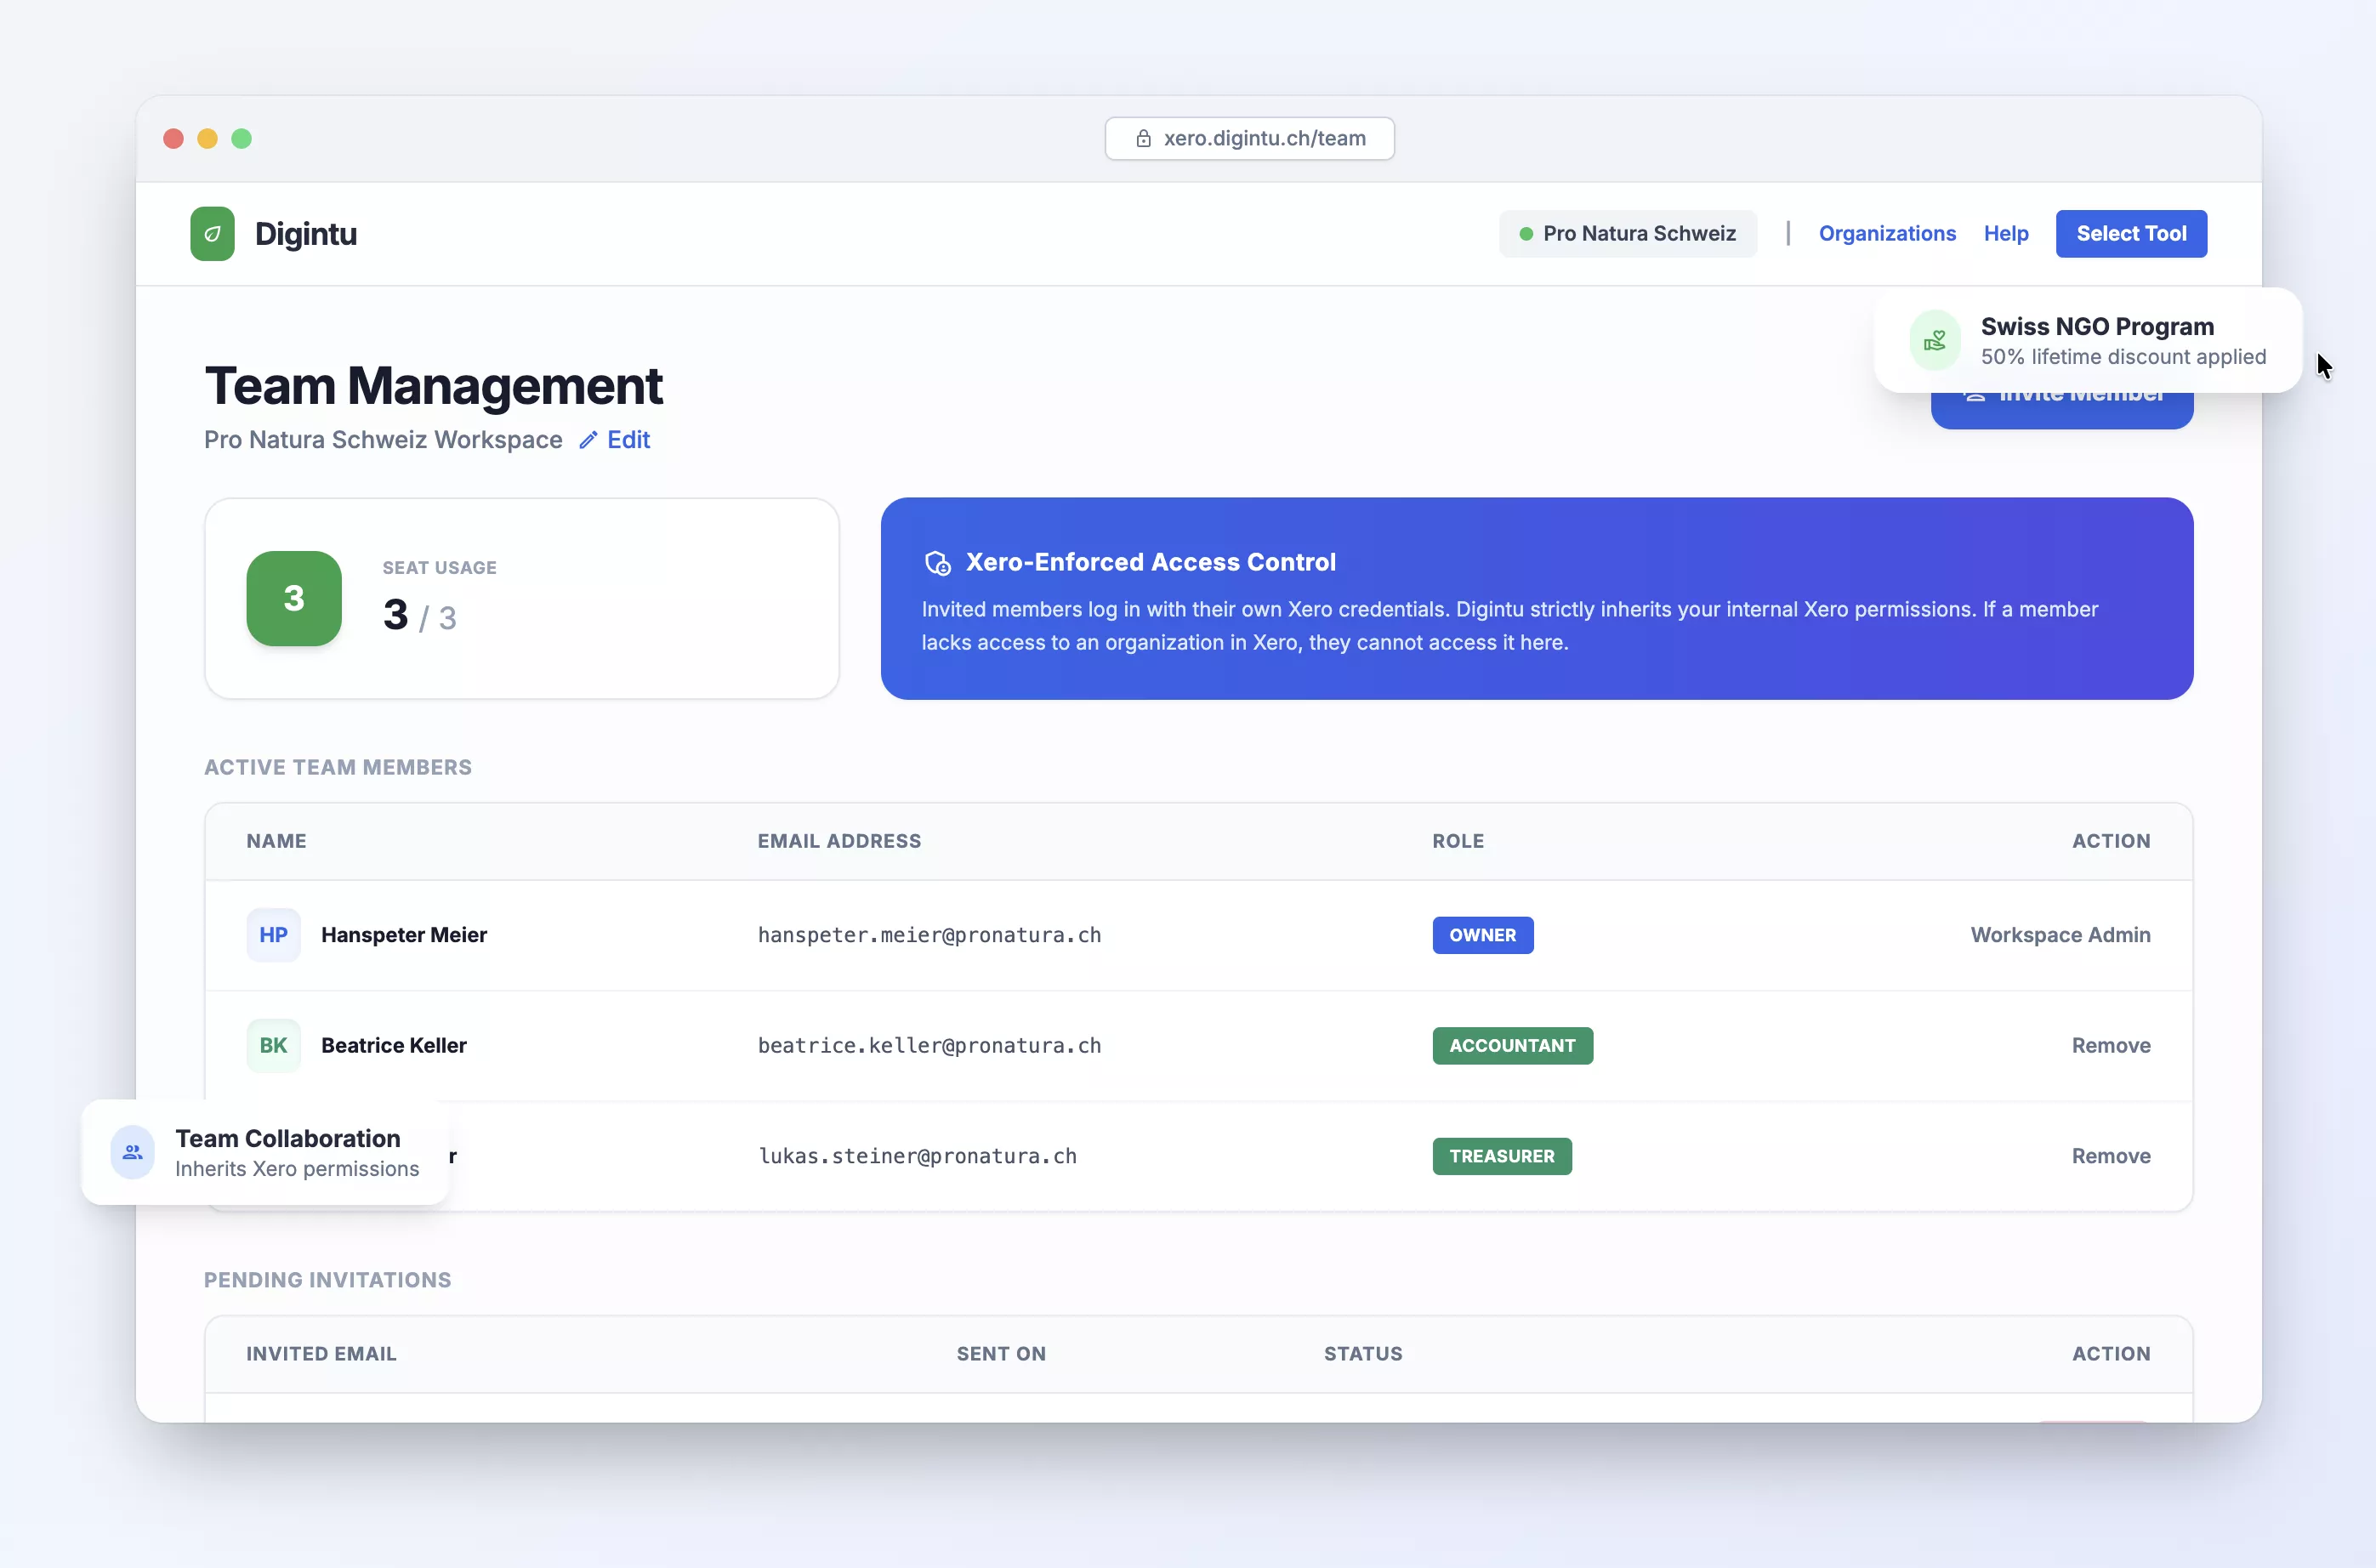This screenshot has height=1568, width=2376.
Task: Click the Workspace Admin label
Action: point(2060,935)
